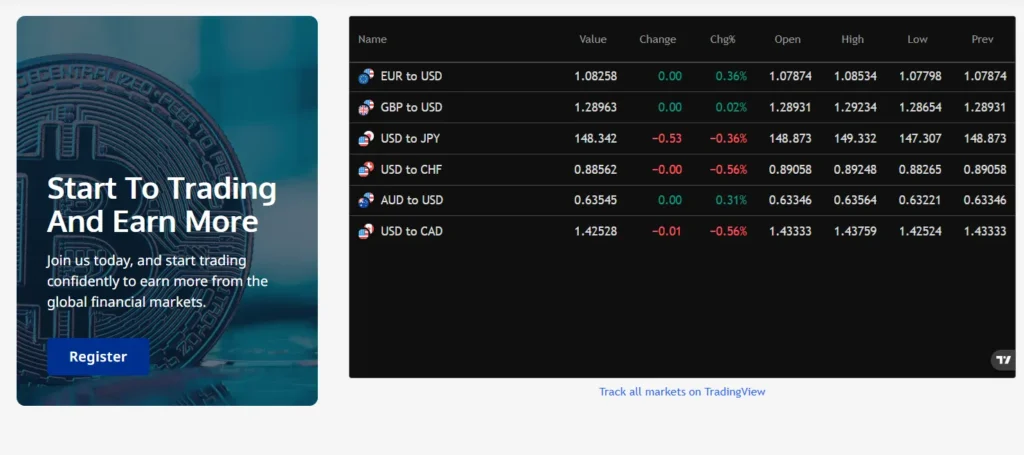Screen dimensions: 1024x455
Task: Click the High column header
Action: (853, 40)
